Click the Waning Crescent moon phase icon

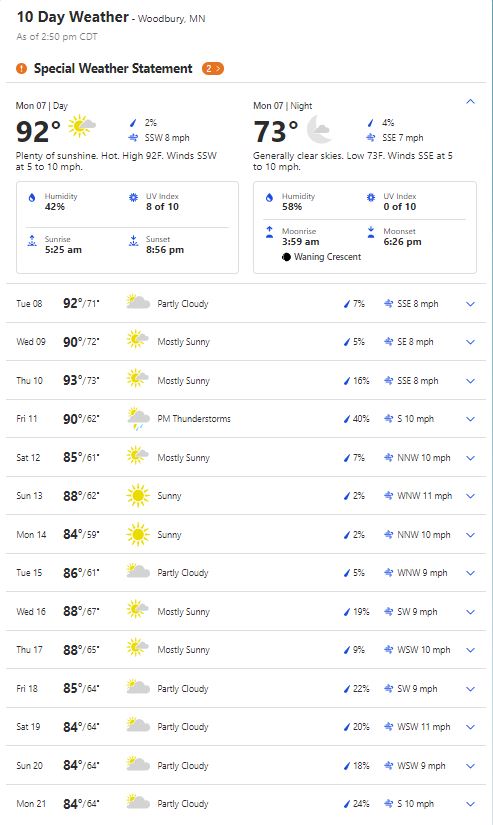click(286, 257)
